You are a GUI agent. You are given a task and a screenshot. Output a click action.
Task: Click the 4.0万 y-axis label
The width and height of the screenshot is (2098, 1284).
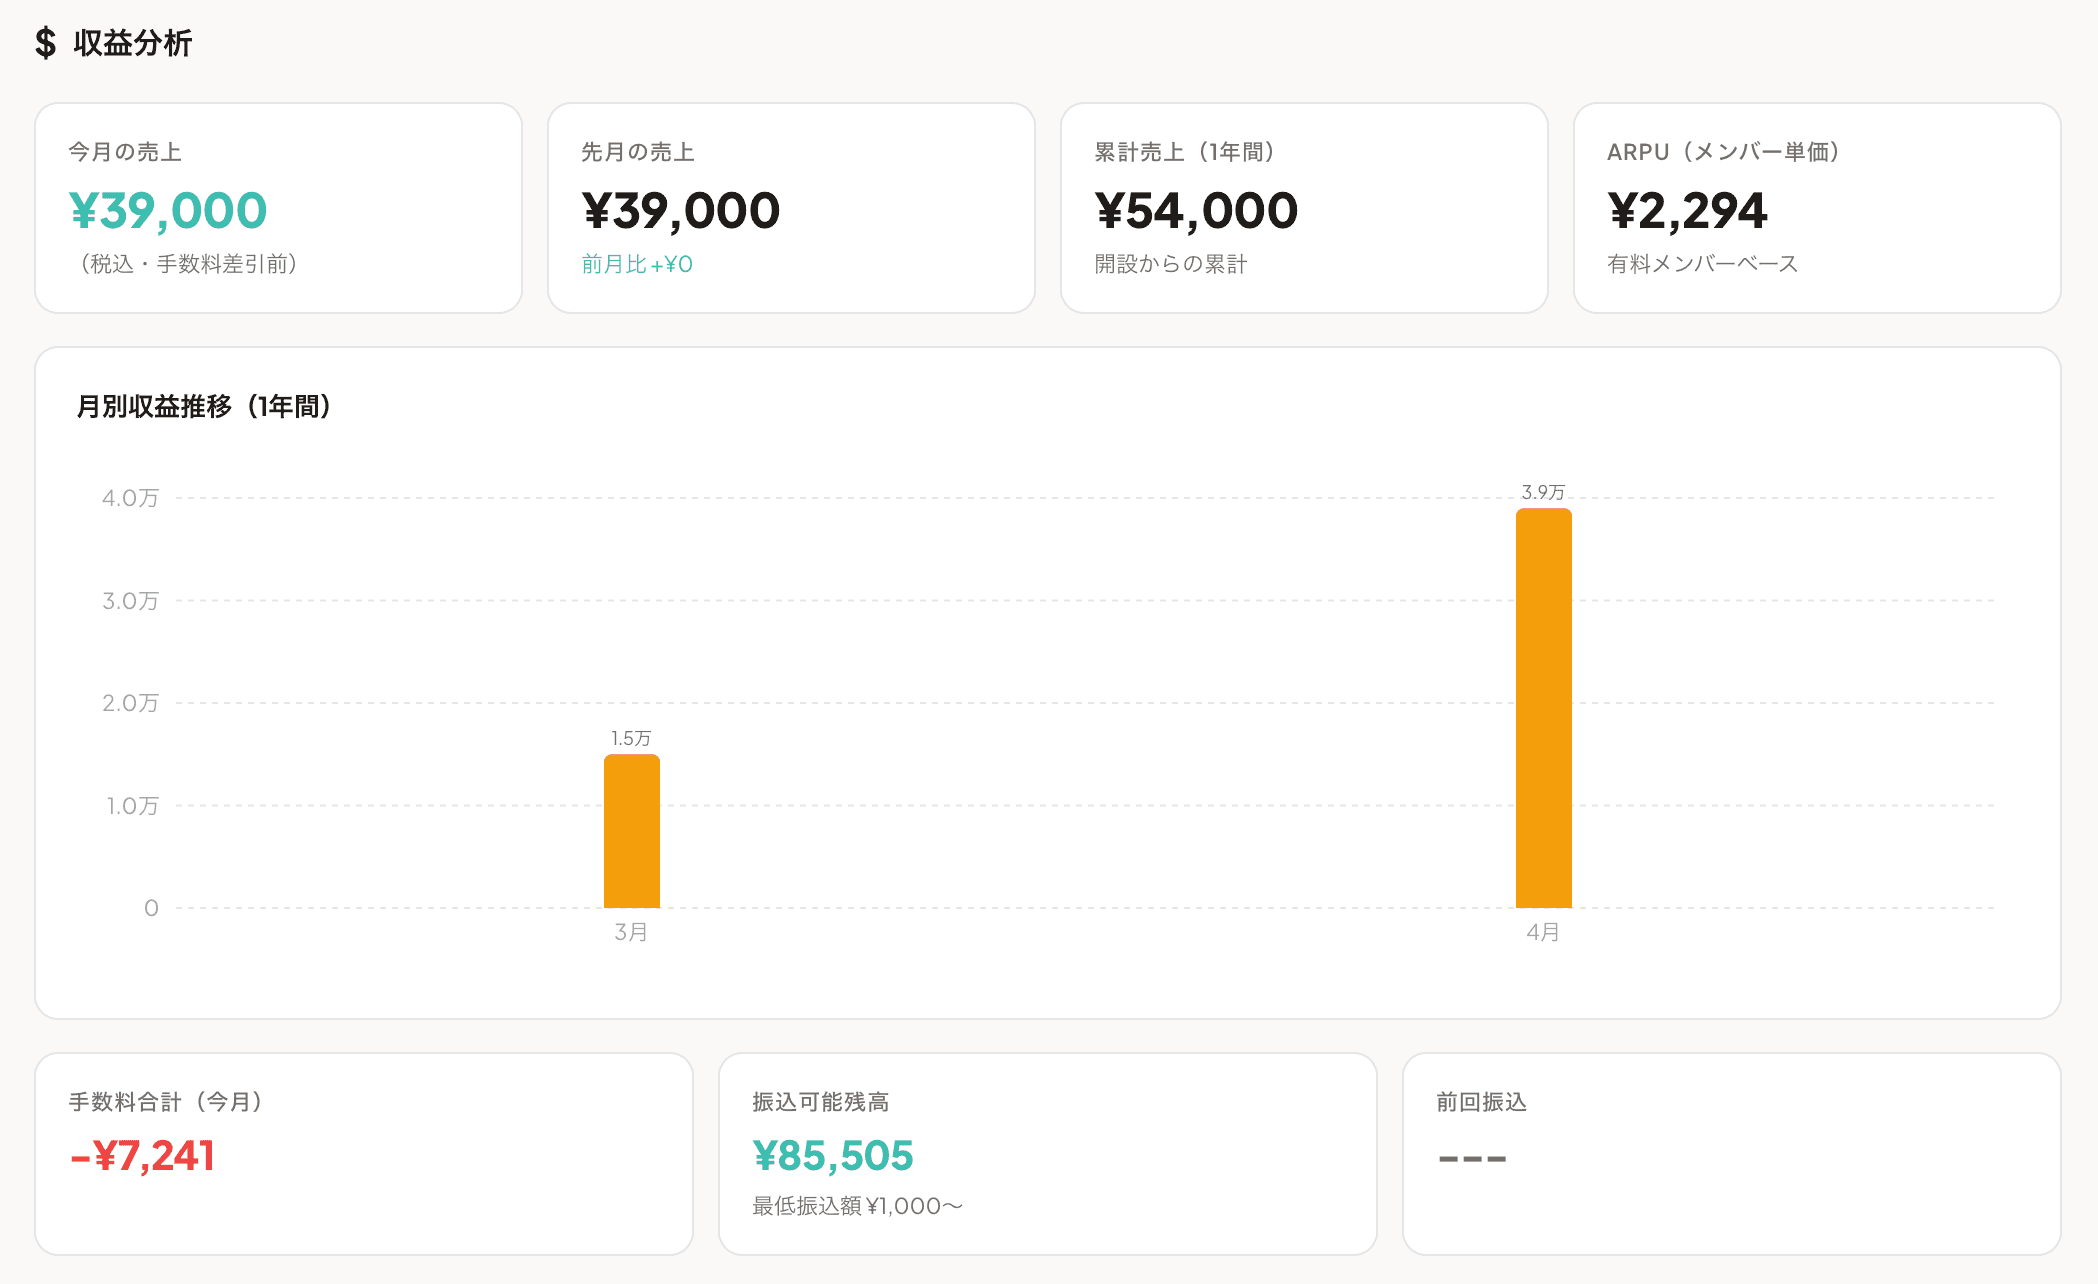[130, 498]
